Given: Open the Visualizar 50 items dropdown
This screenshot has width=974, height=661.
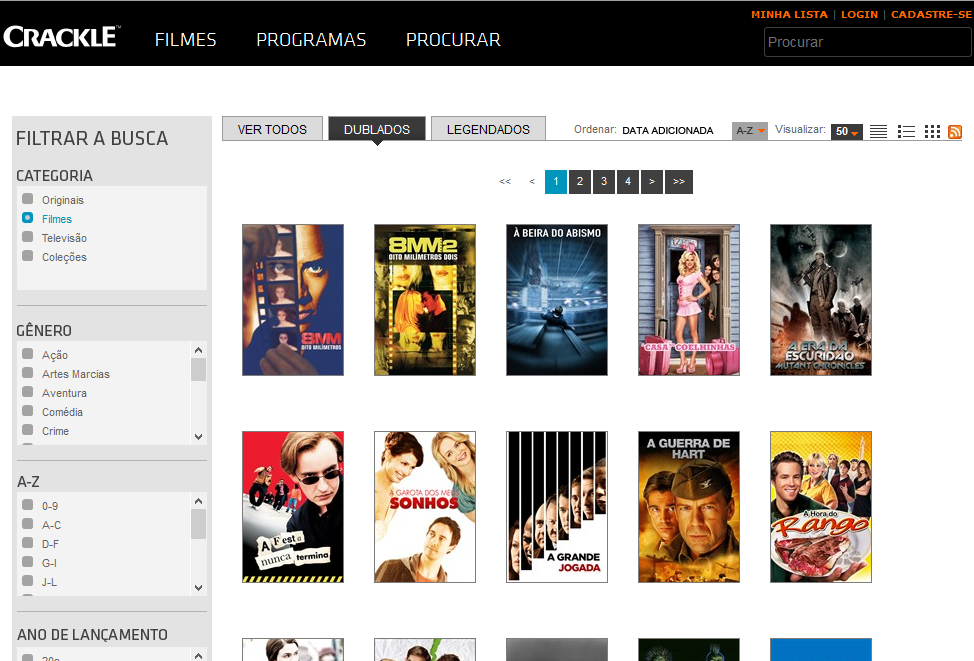Looking at the screenshot, I should [x=847, y=131].
